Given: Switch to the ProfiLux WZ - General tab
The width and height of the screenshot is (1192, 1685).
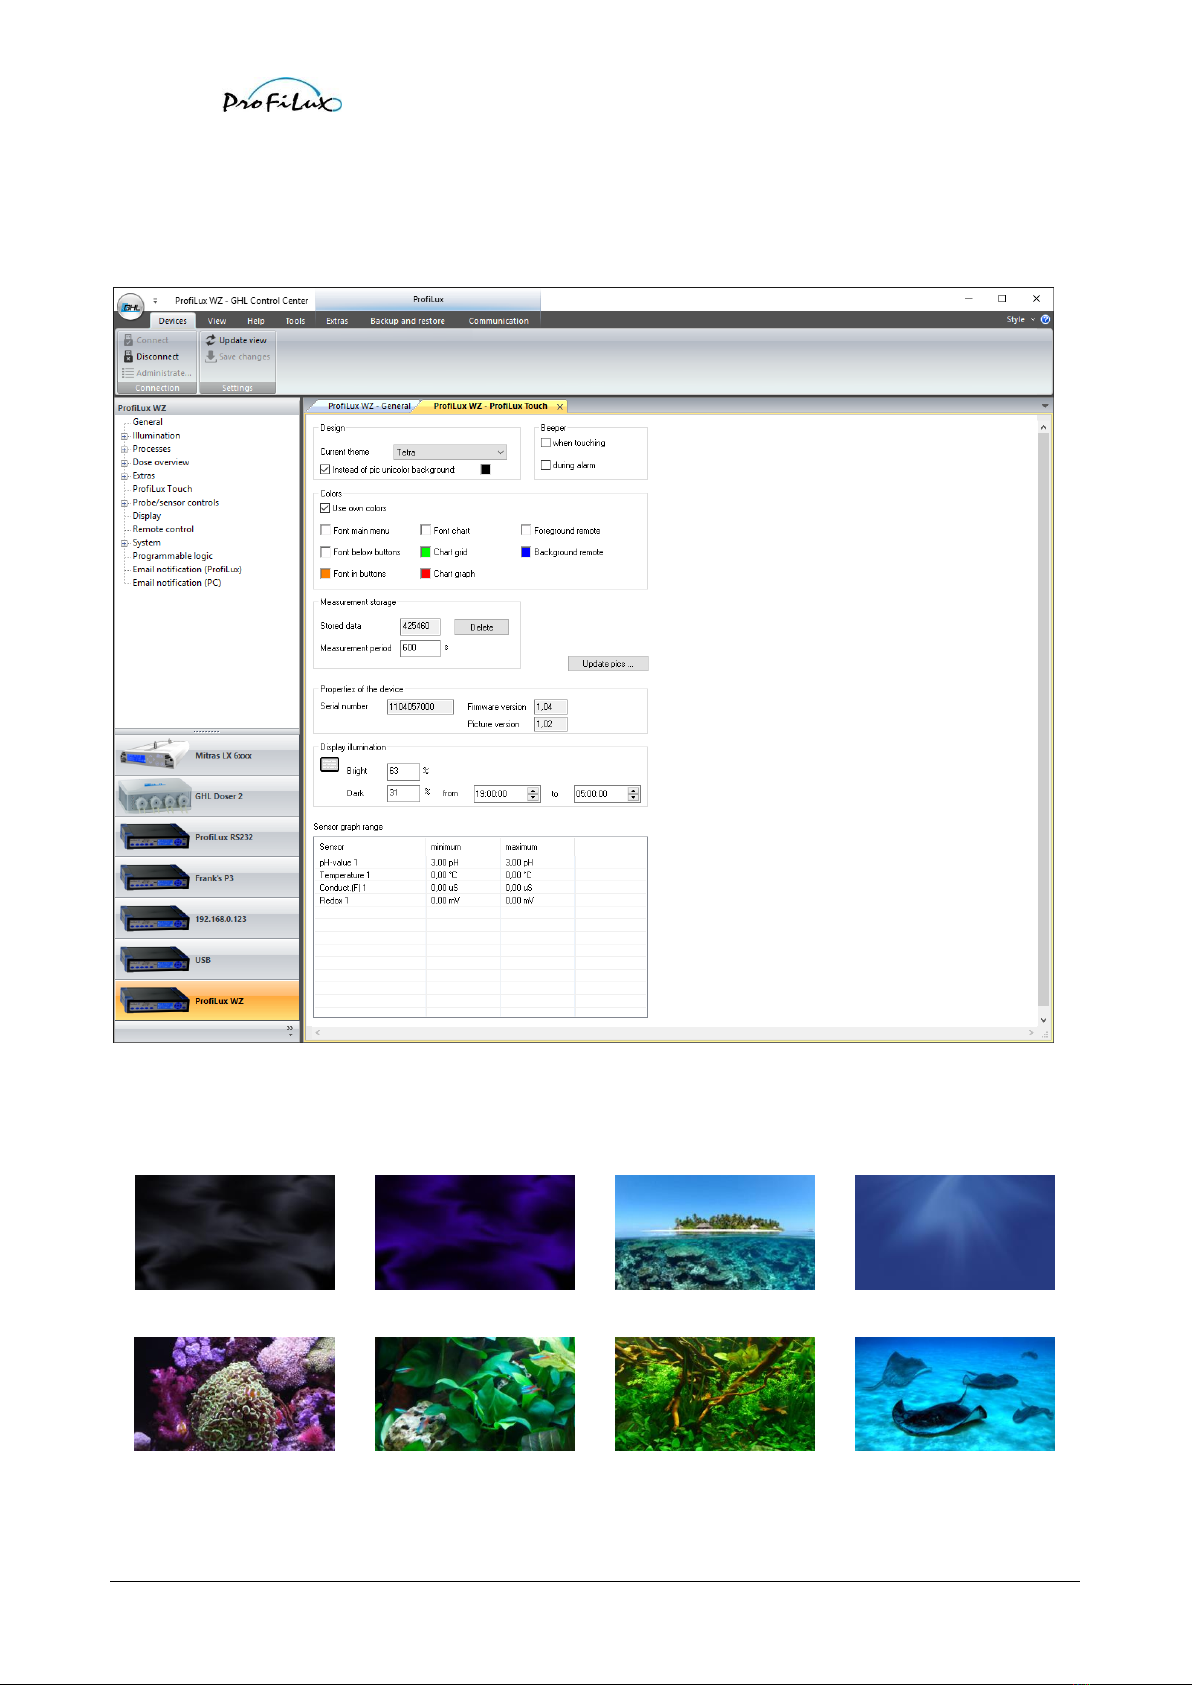Looking at the screenshot, I should pos(368,406).
